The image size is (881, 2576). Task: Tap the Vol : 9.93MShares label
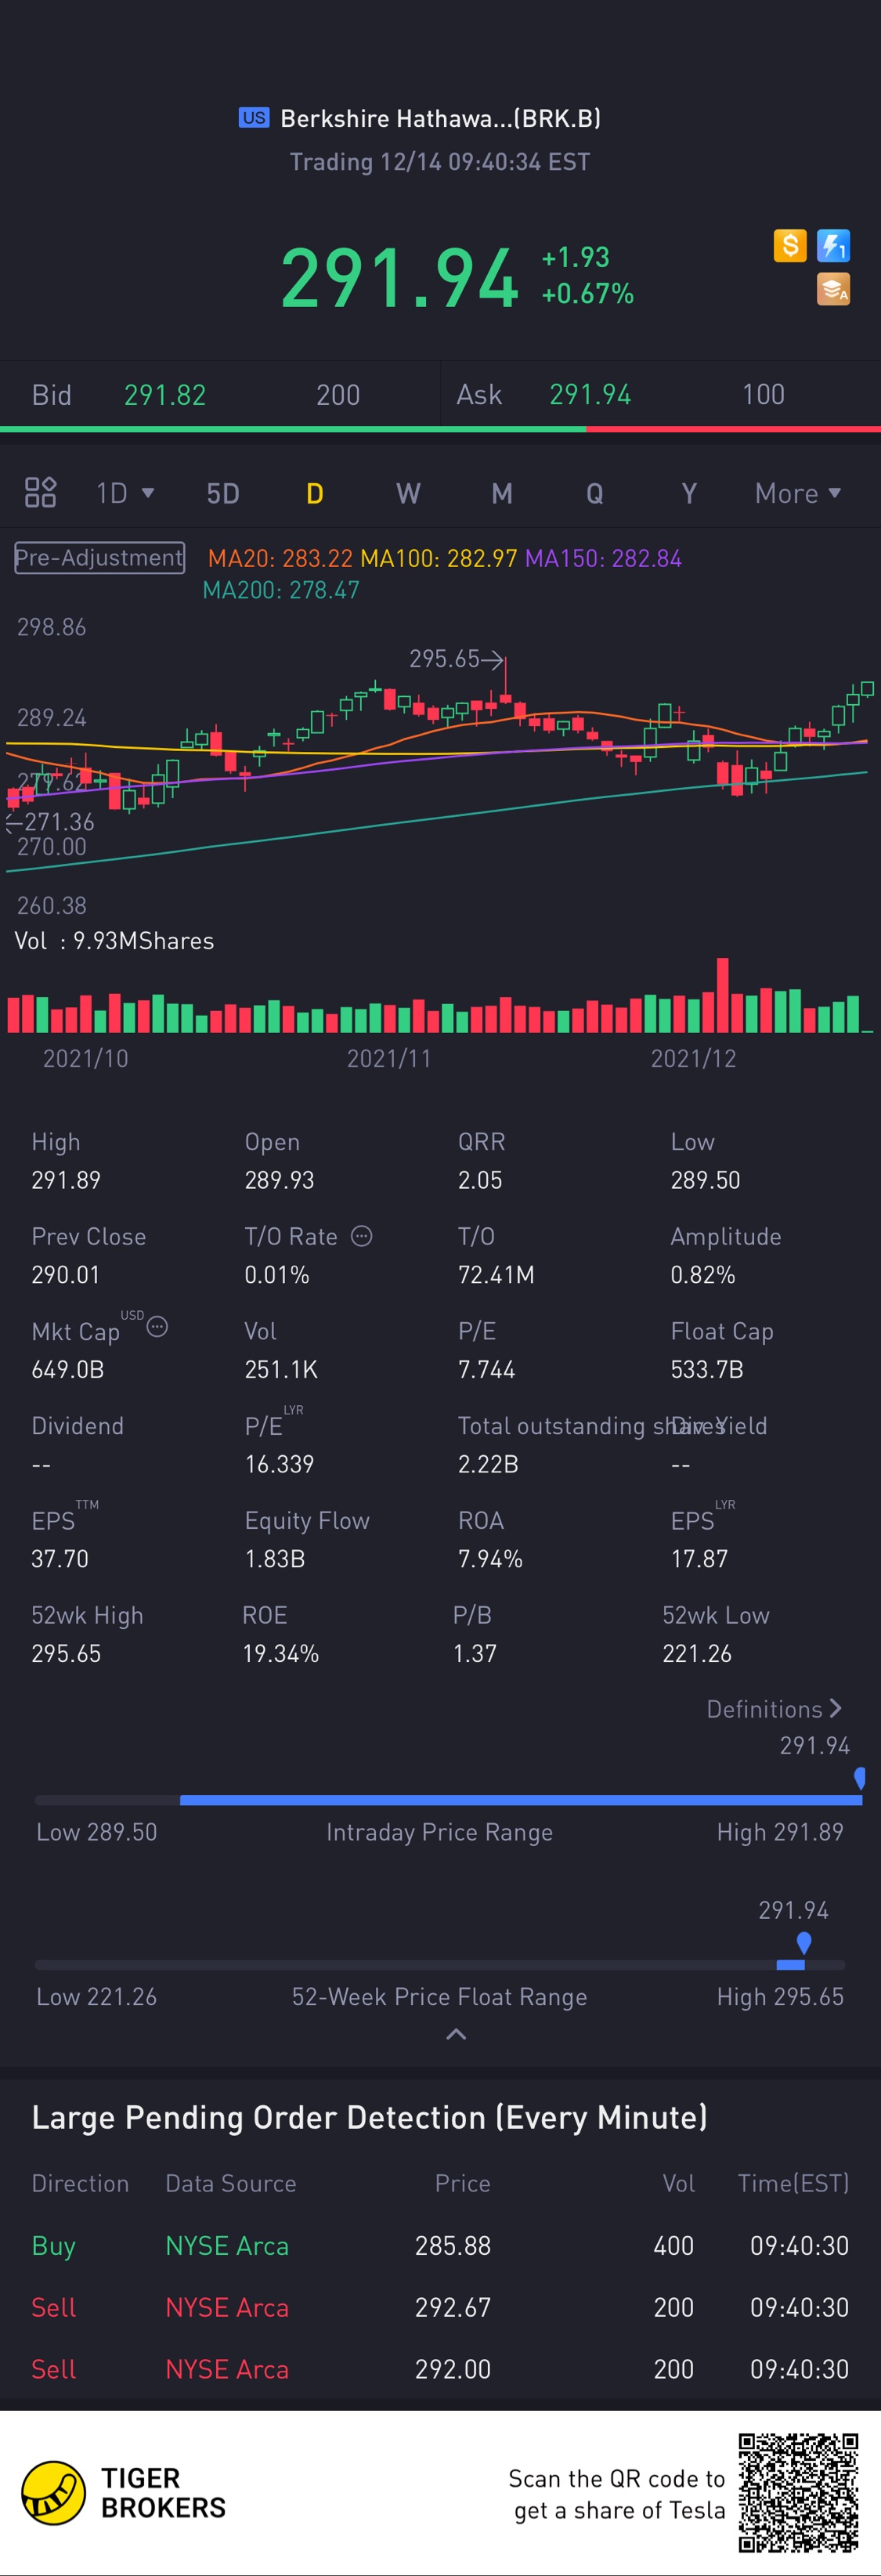point(114,941)
